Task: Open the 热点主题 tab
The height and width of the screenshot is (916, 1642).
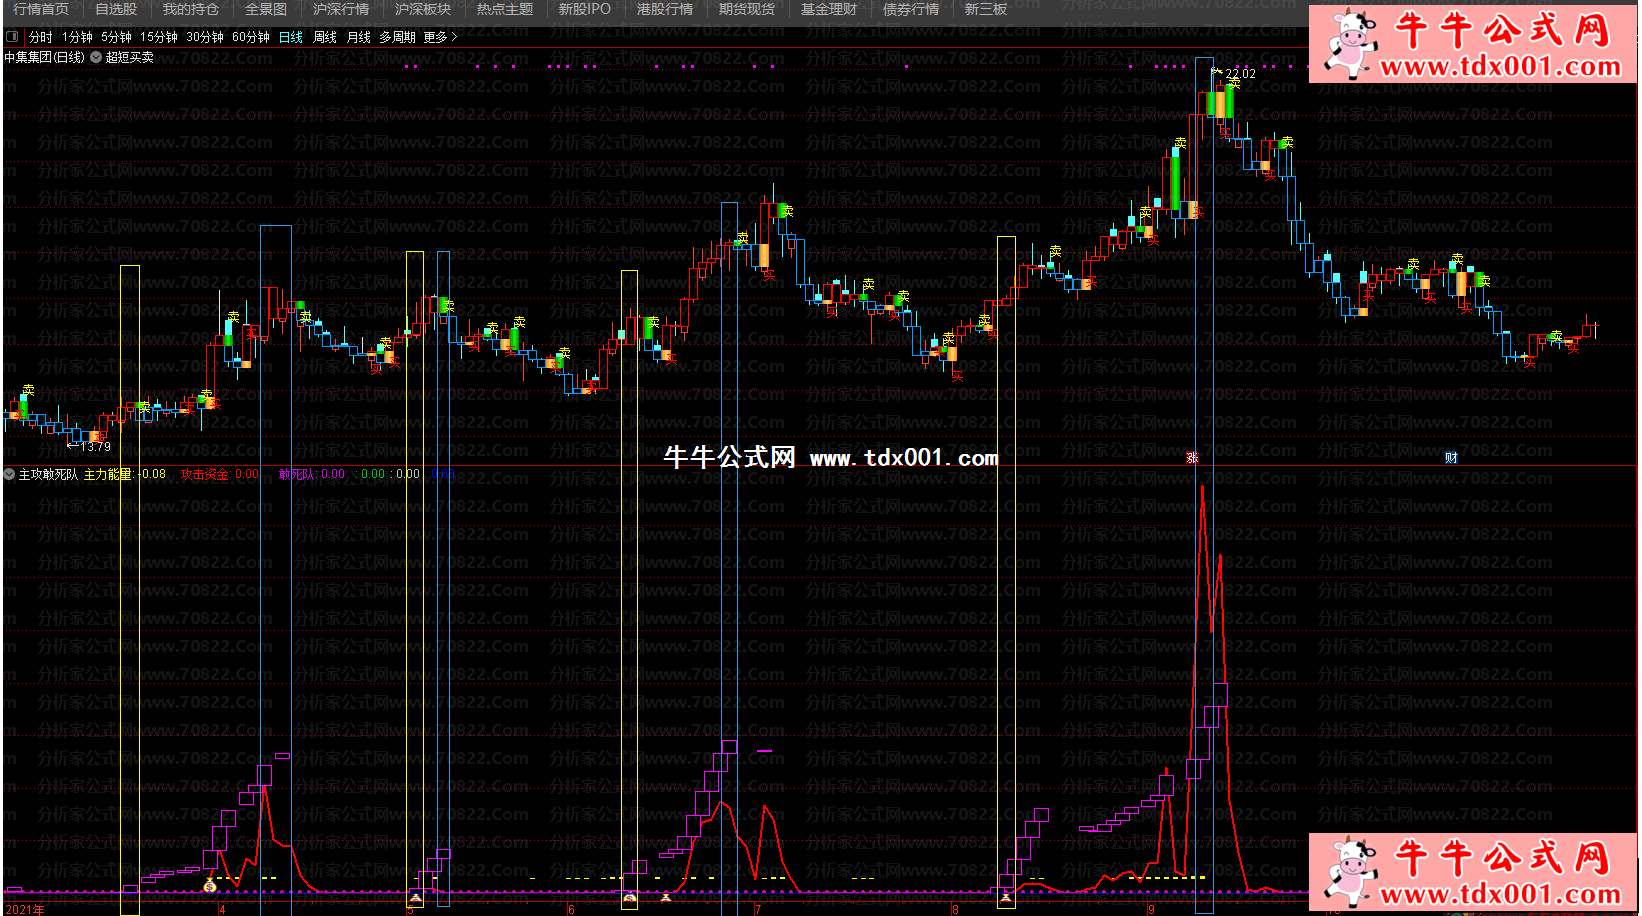Action: pyautogui.click(x=505, y=9)
